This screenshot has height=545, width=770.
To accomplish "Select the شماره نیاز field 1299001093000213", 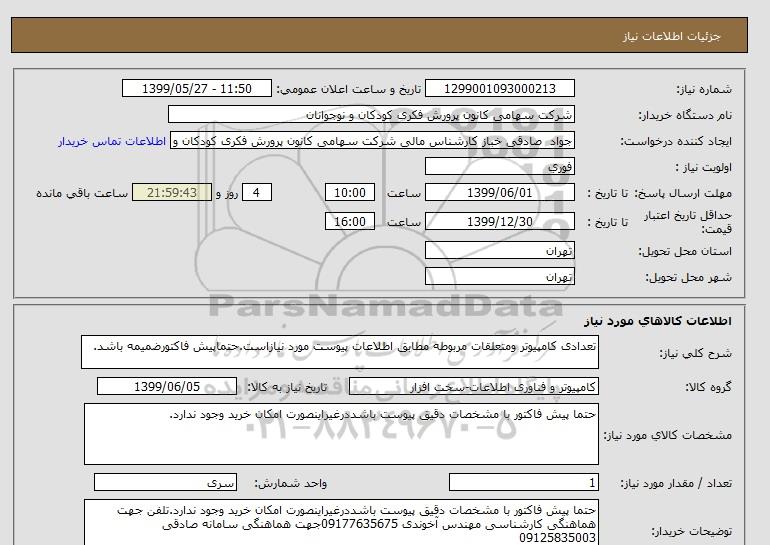I will click(500, 88).
